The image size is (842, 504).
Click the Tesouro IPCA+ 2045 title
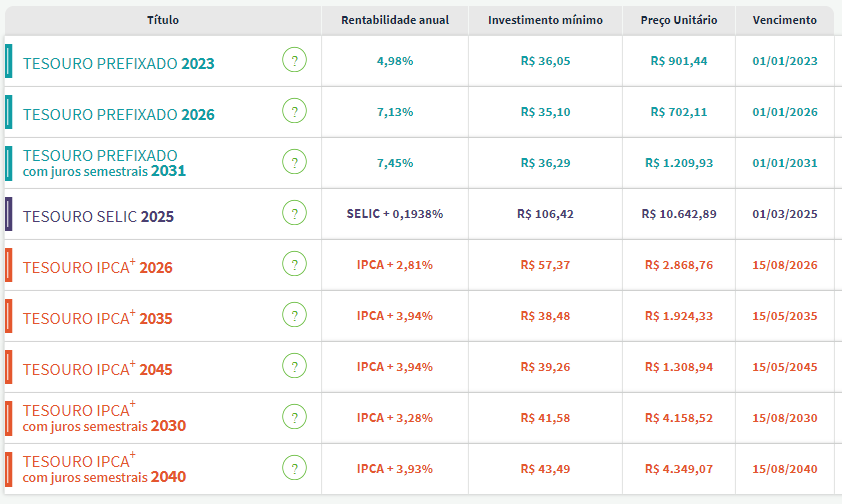97,369
